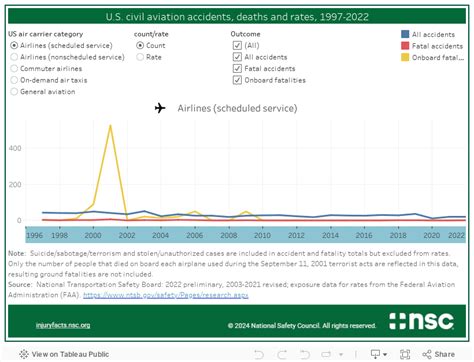The image size is (474, 362).
Task: Open the injuryfacts.nsc.org link
Action: pyautogui.click(x=63, y=325)
